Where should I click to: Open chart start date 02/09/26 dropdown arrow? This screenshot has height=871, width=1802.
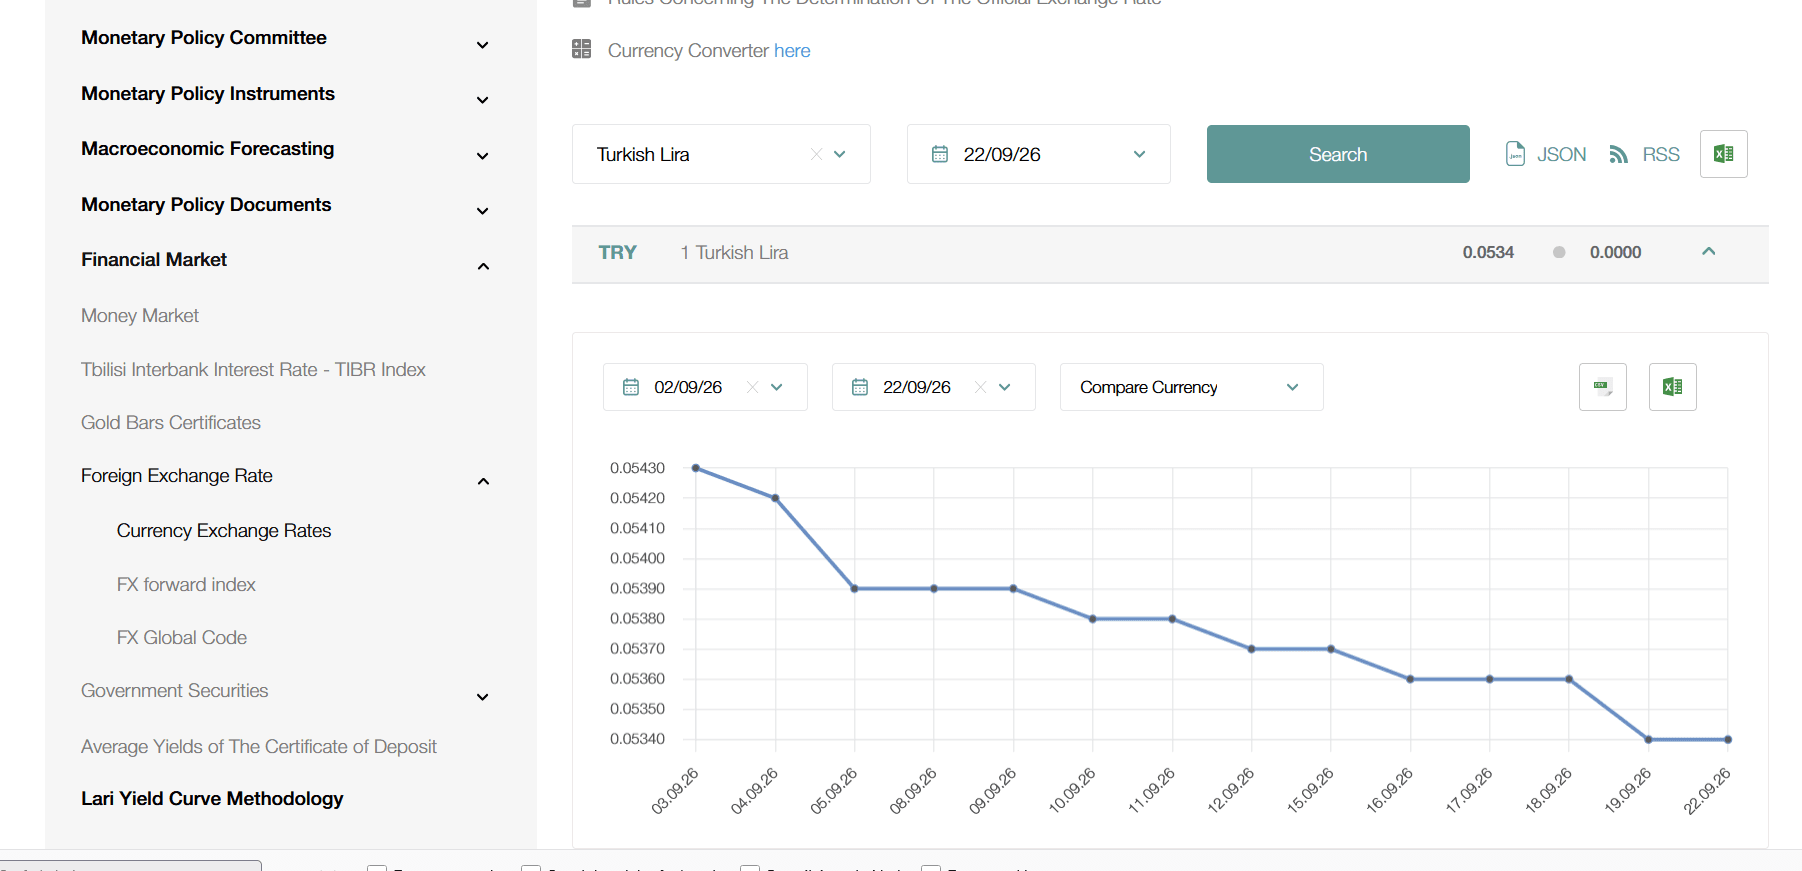(x=777, y=387)
